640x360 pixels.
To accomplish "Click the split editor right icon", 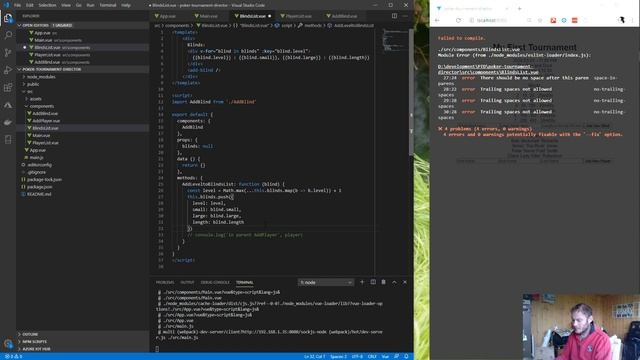I will (x=394, y=16).
